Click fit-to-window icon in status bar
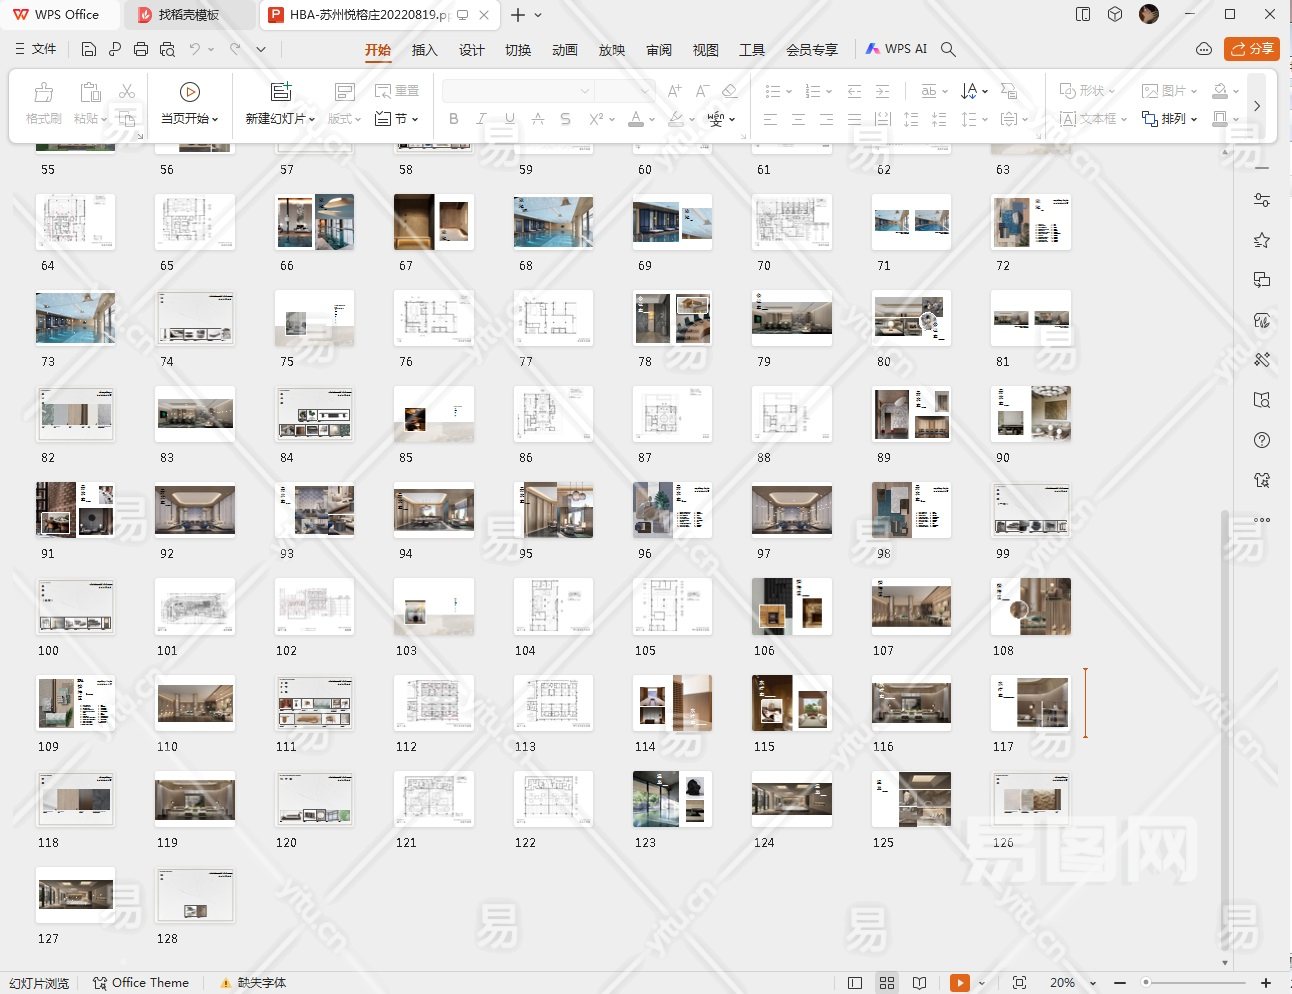The height and width of the screenshot is (994, 1292). pyautogui.click(x=1019, y=983)
